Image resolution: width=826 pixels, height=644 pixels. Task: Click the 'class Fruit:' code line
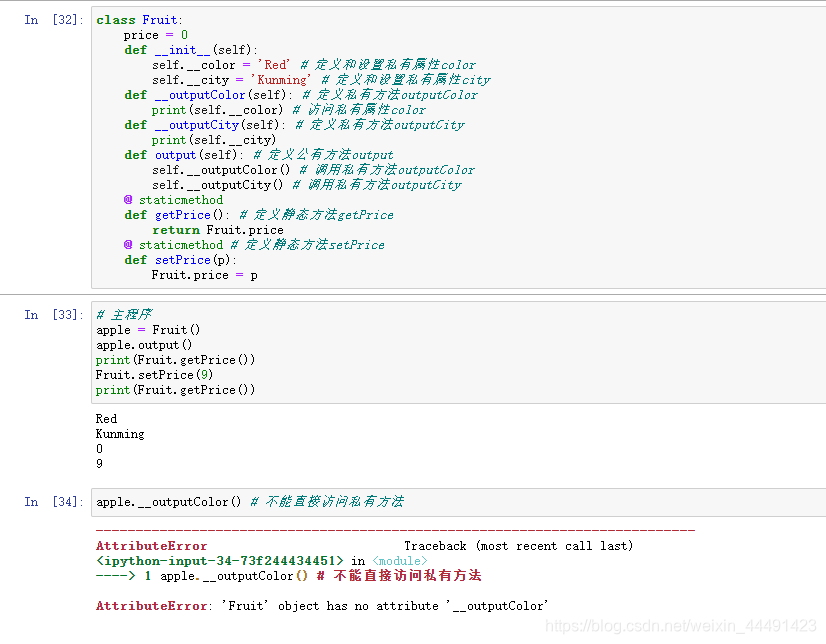pos(139,20)
